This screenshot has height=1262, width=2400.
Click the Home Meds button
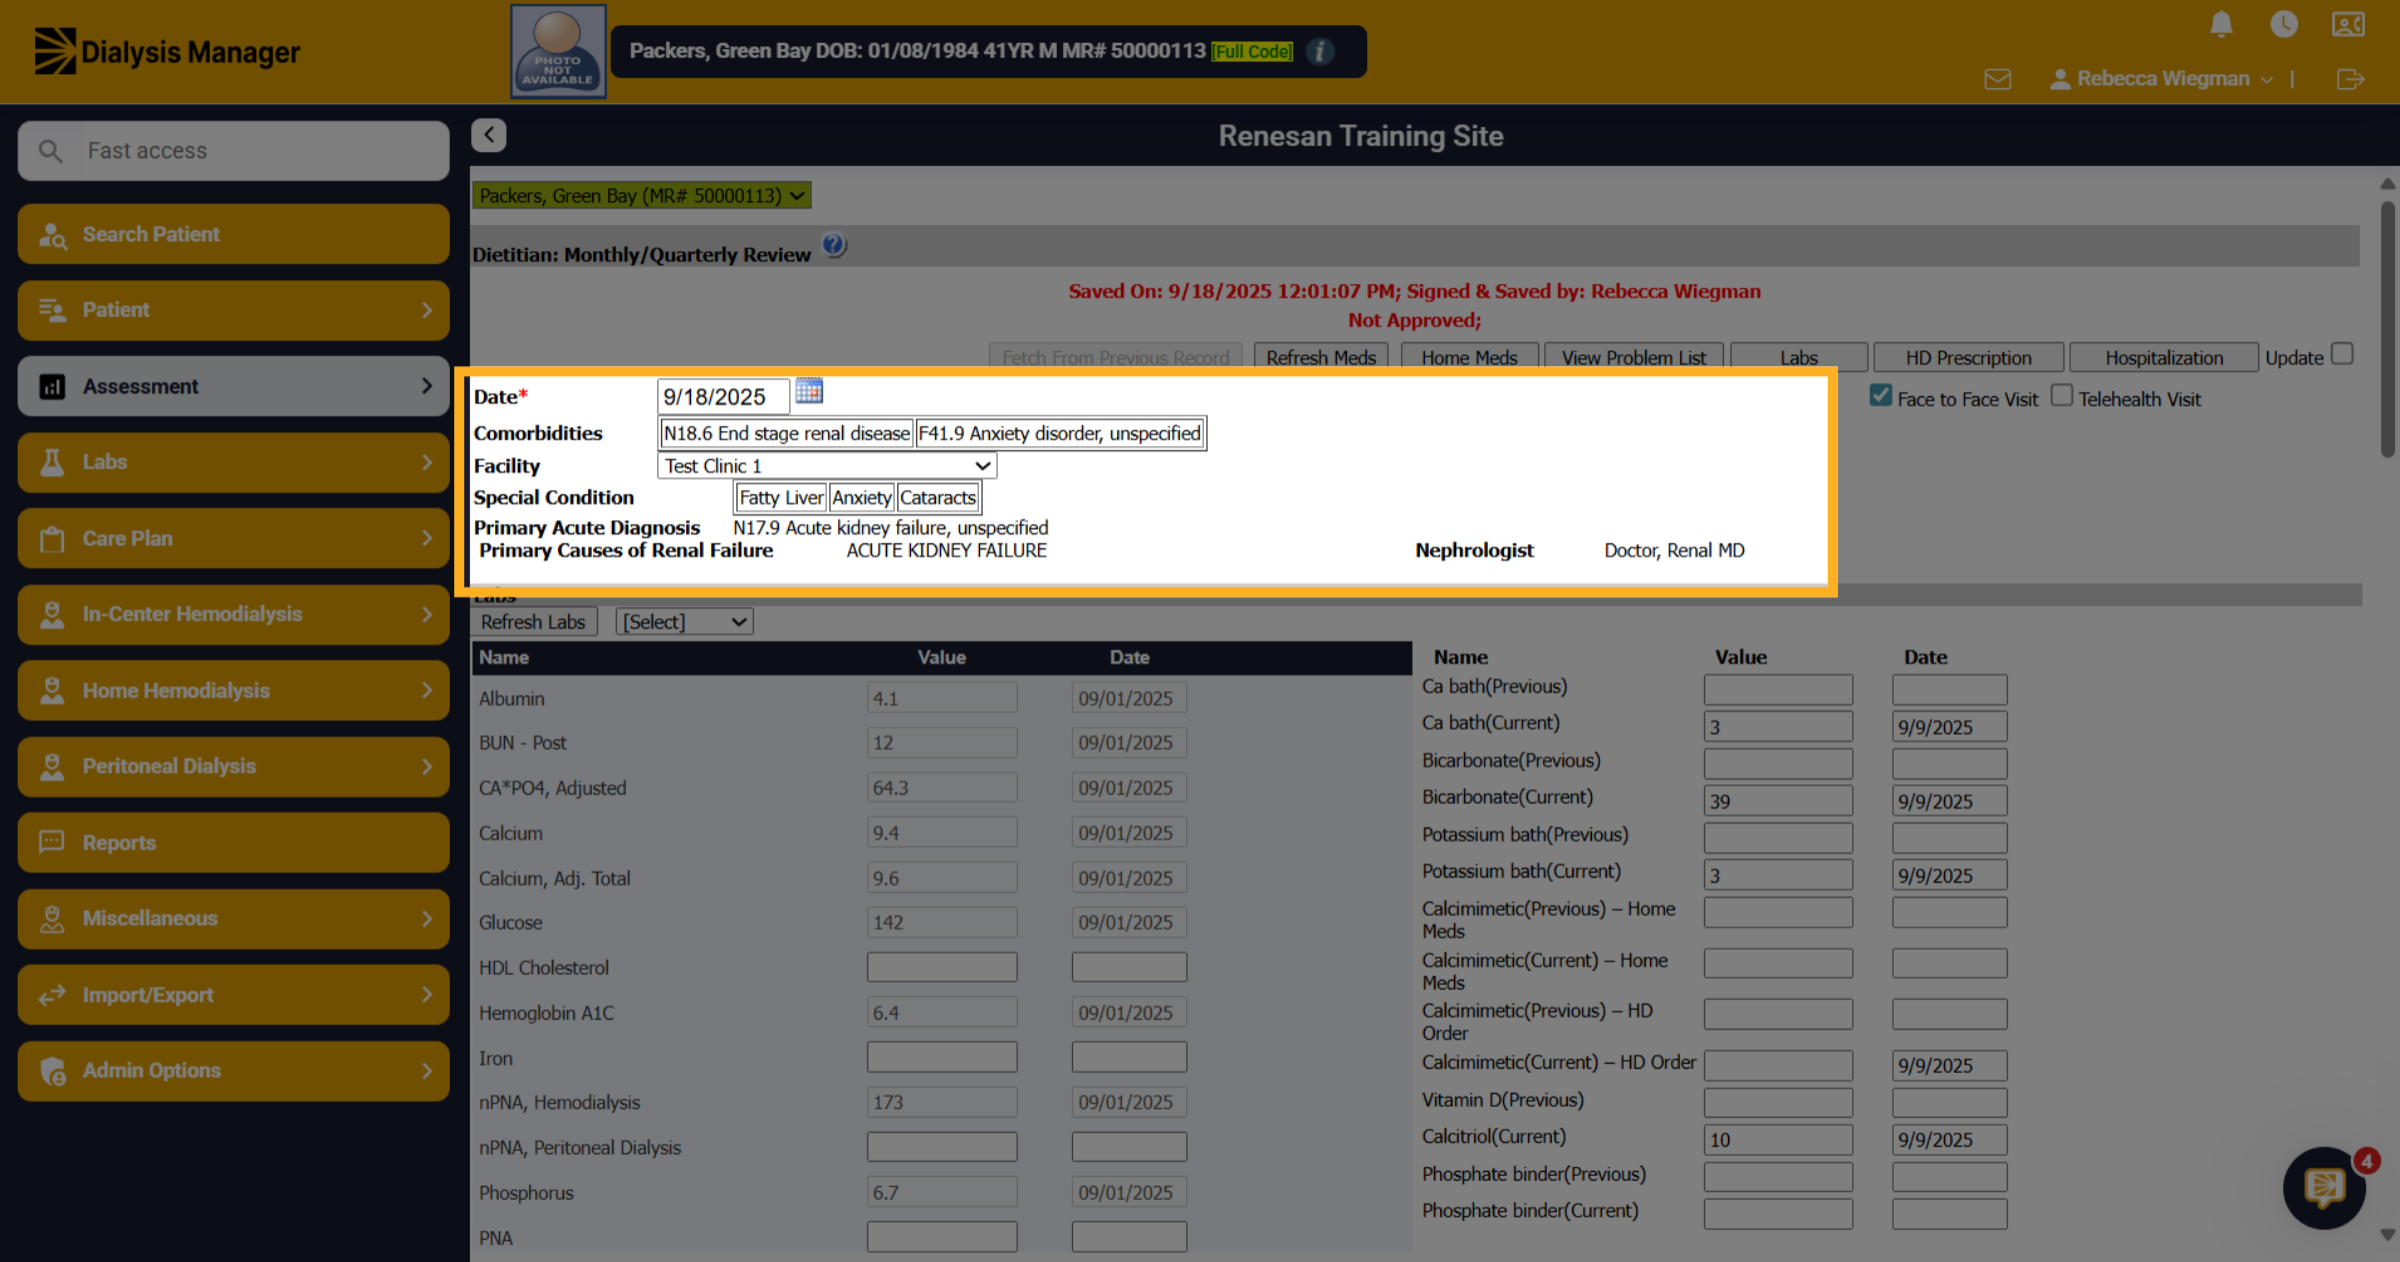(x=1469, y=358)
